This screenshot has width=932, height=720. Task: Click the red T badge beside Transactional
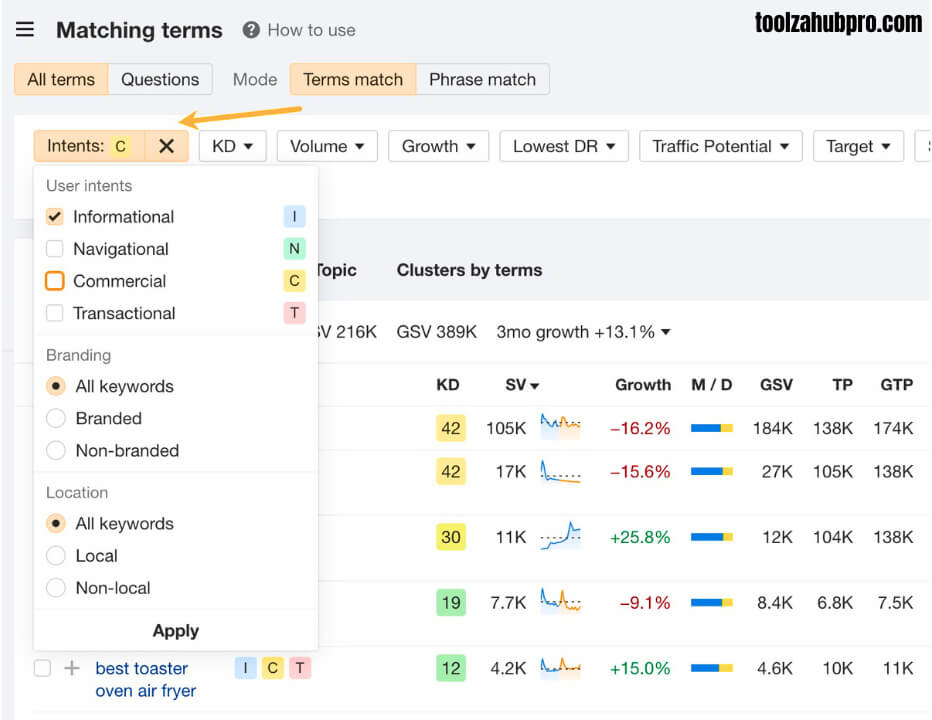click(x=294, y=313)
